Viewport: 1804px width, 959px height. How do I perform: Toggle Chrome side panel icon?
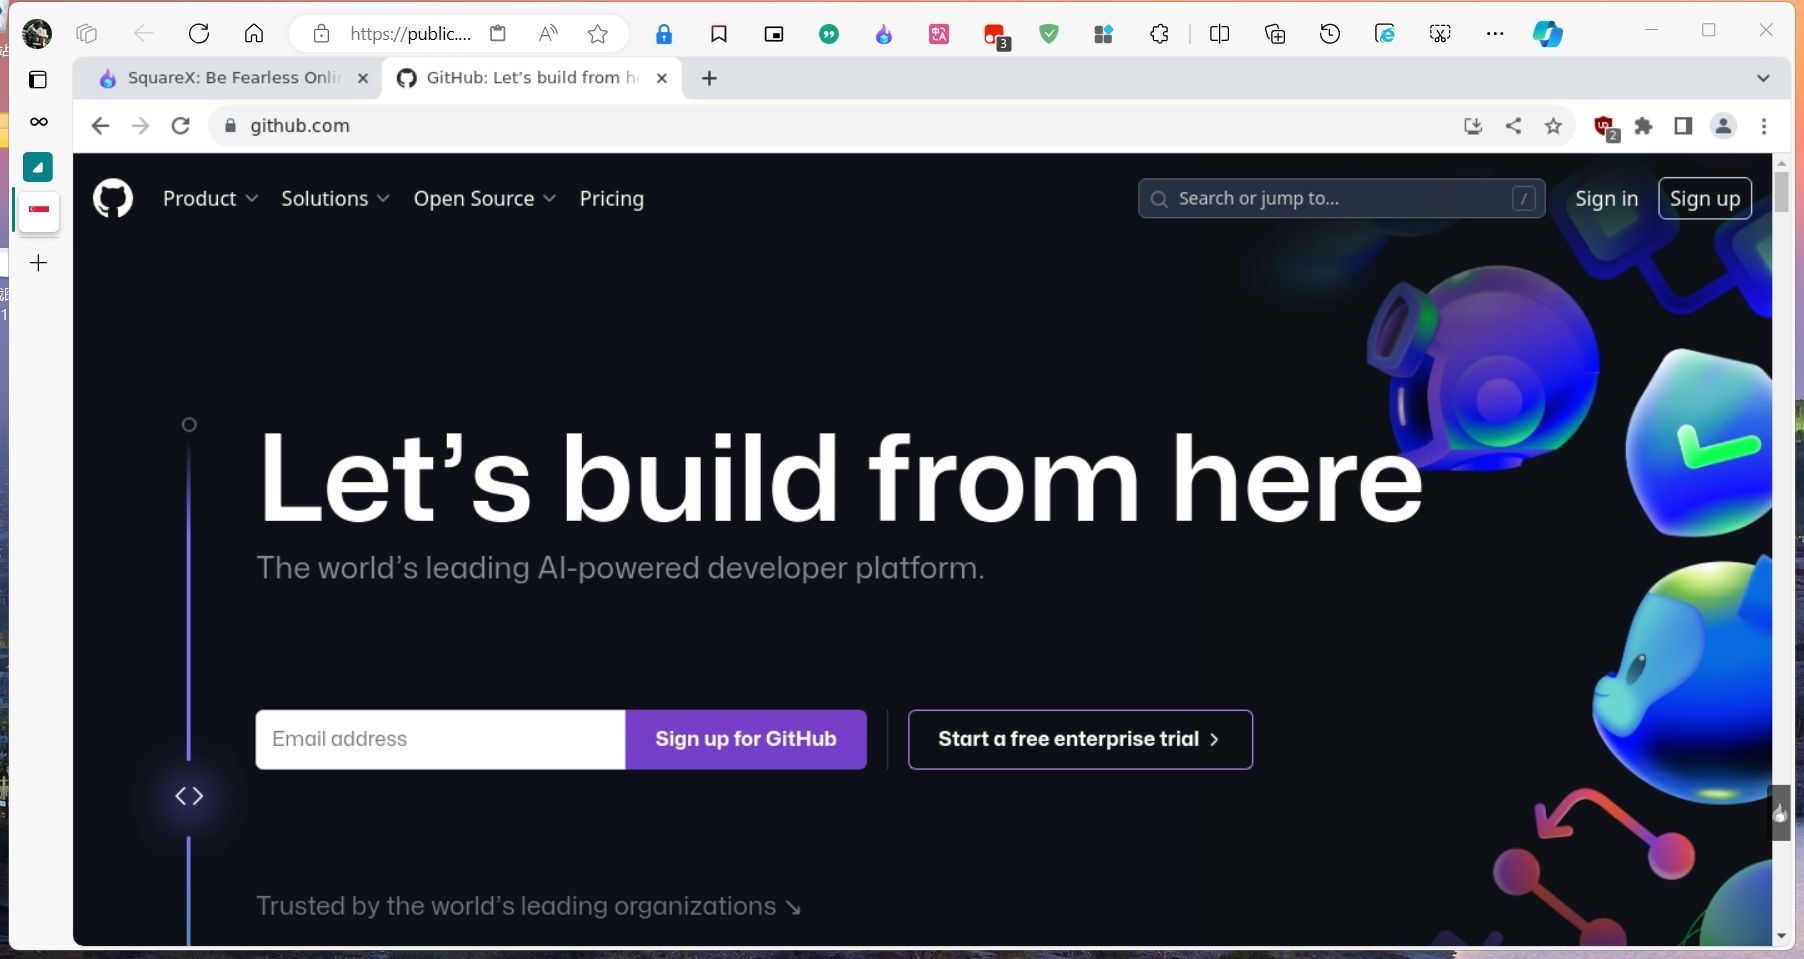point(1683,126)
